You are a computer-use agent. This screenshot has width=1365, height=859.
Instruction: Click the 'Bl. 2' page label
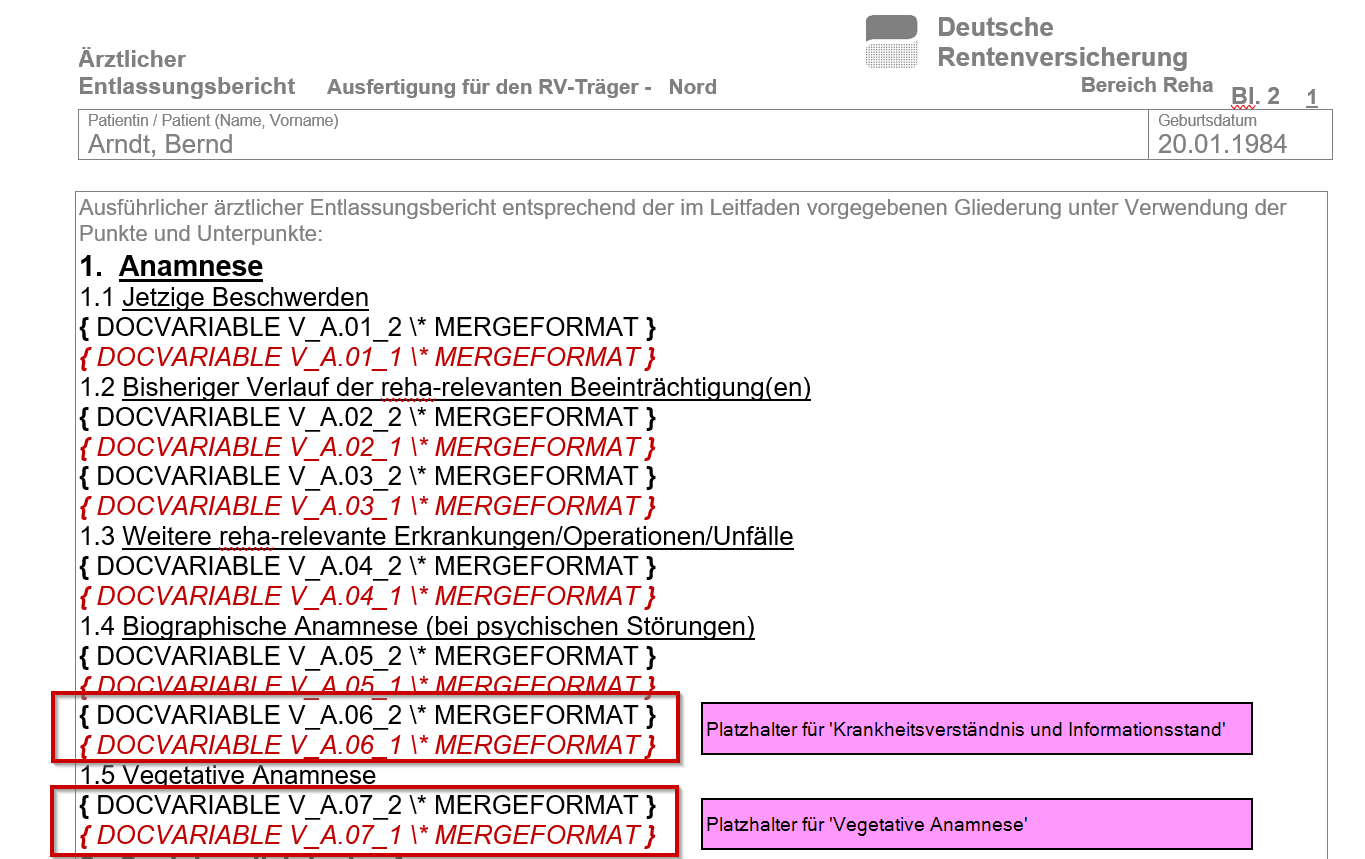tap(1255, 96)
